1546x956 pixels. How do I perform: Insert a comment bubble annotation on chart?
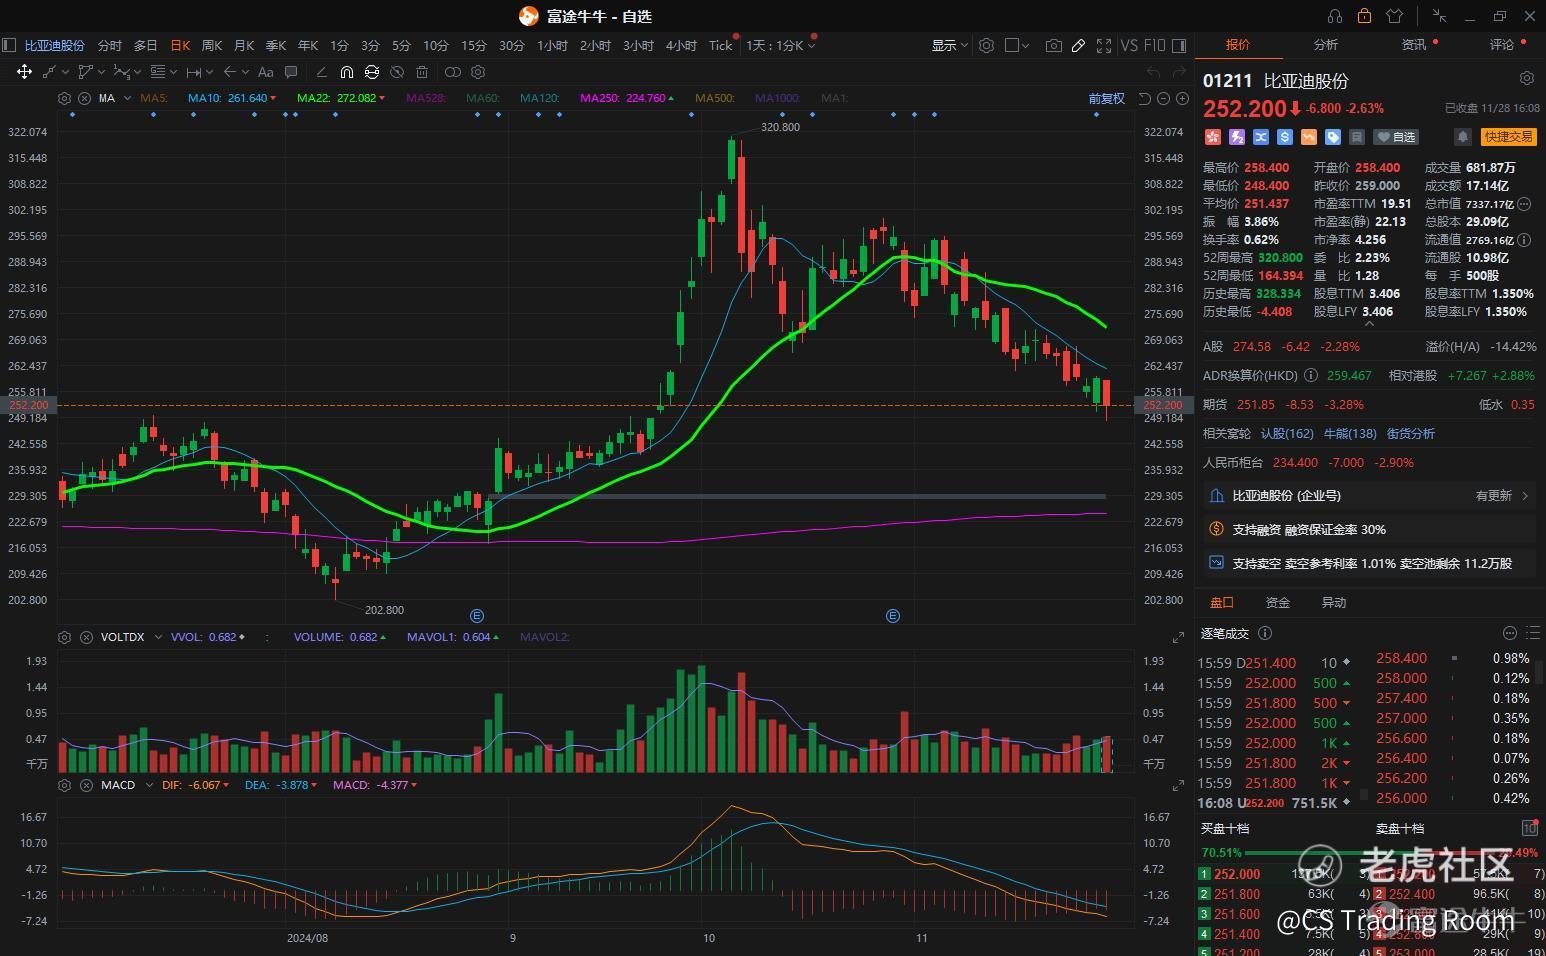coord(291,72)
